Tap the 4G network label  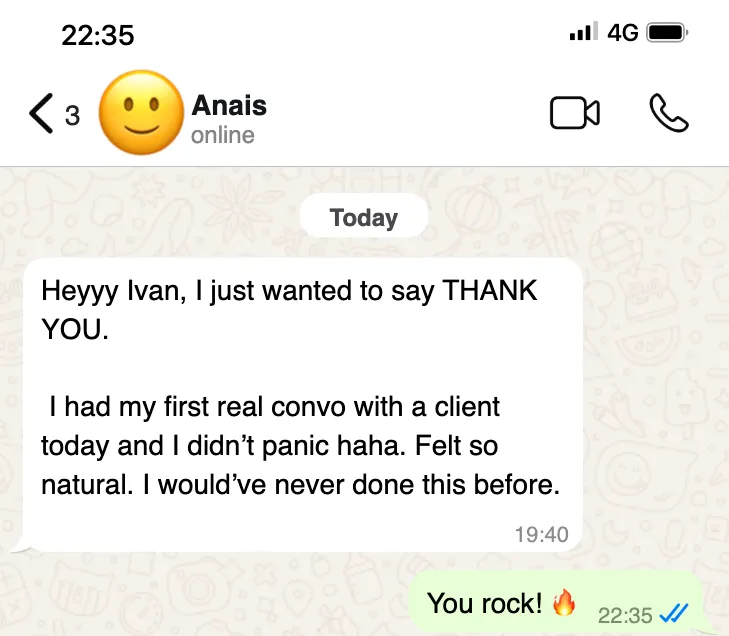(623, 33)
